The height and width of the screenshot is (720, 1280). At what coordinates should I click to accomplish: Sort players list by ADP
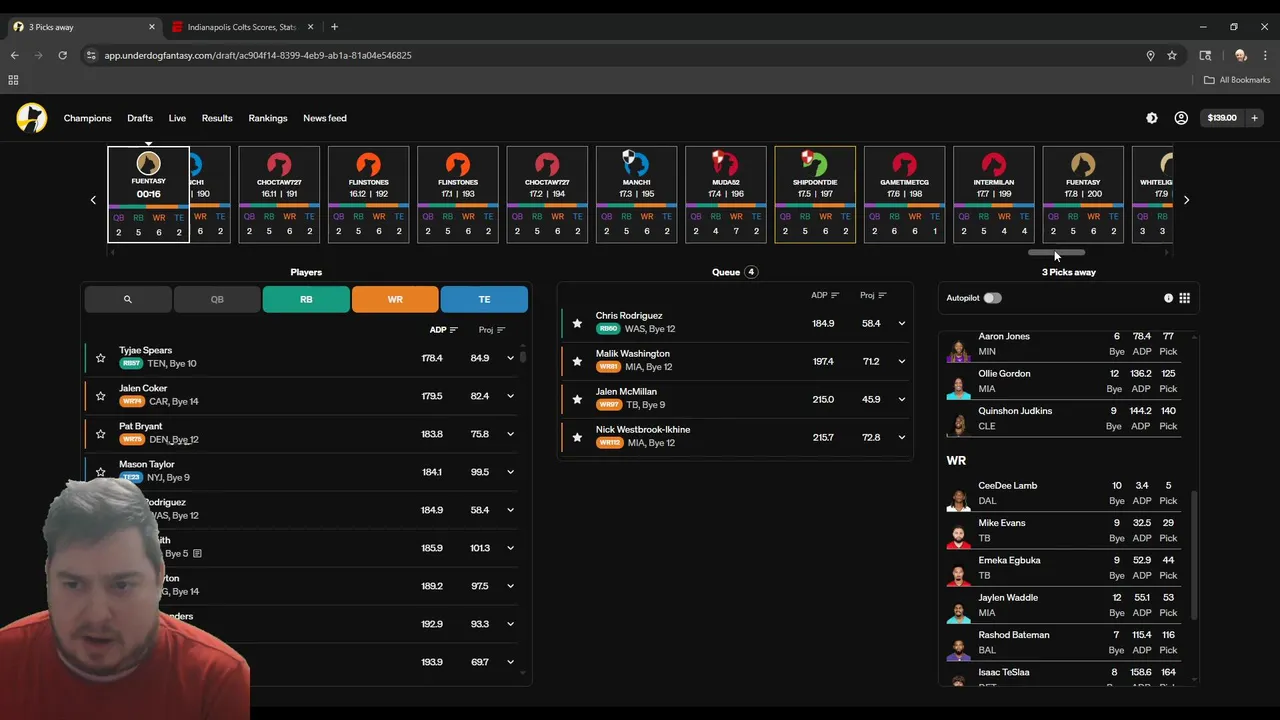coord(443,330)
